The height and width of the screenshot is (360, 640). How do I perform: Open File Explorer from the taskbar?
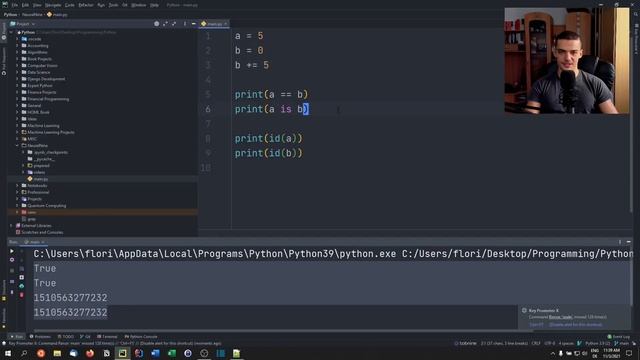click(x=57, y=353)
